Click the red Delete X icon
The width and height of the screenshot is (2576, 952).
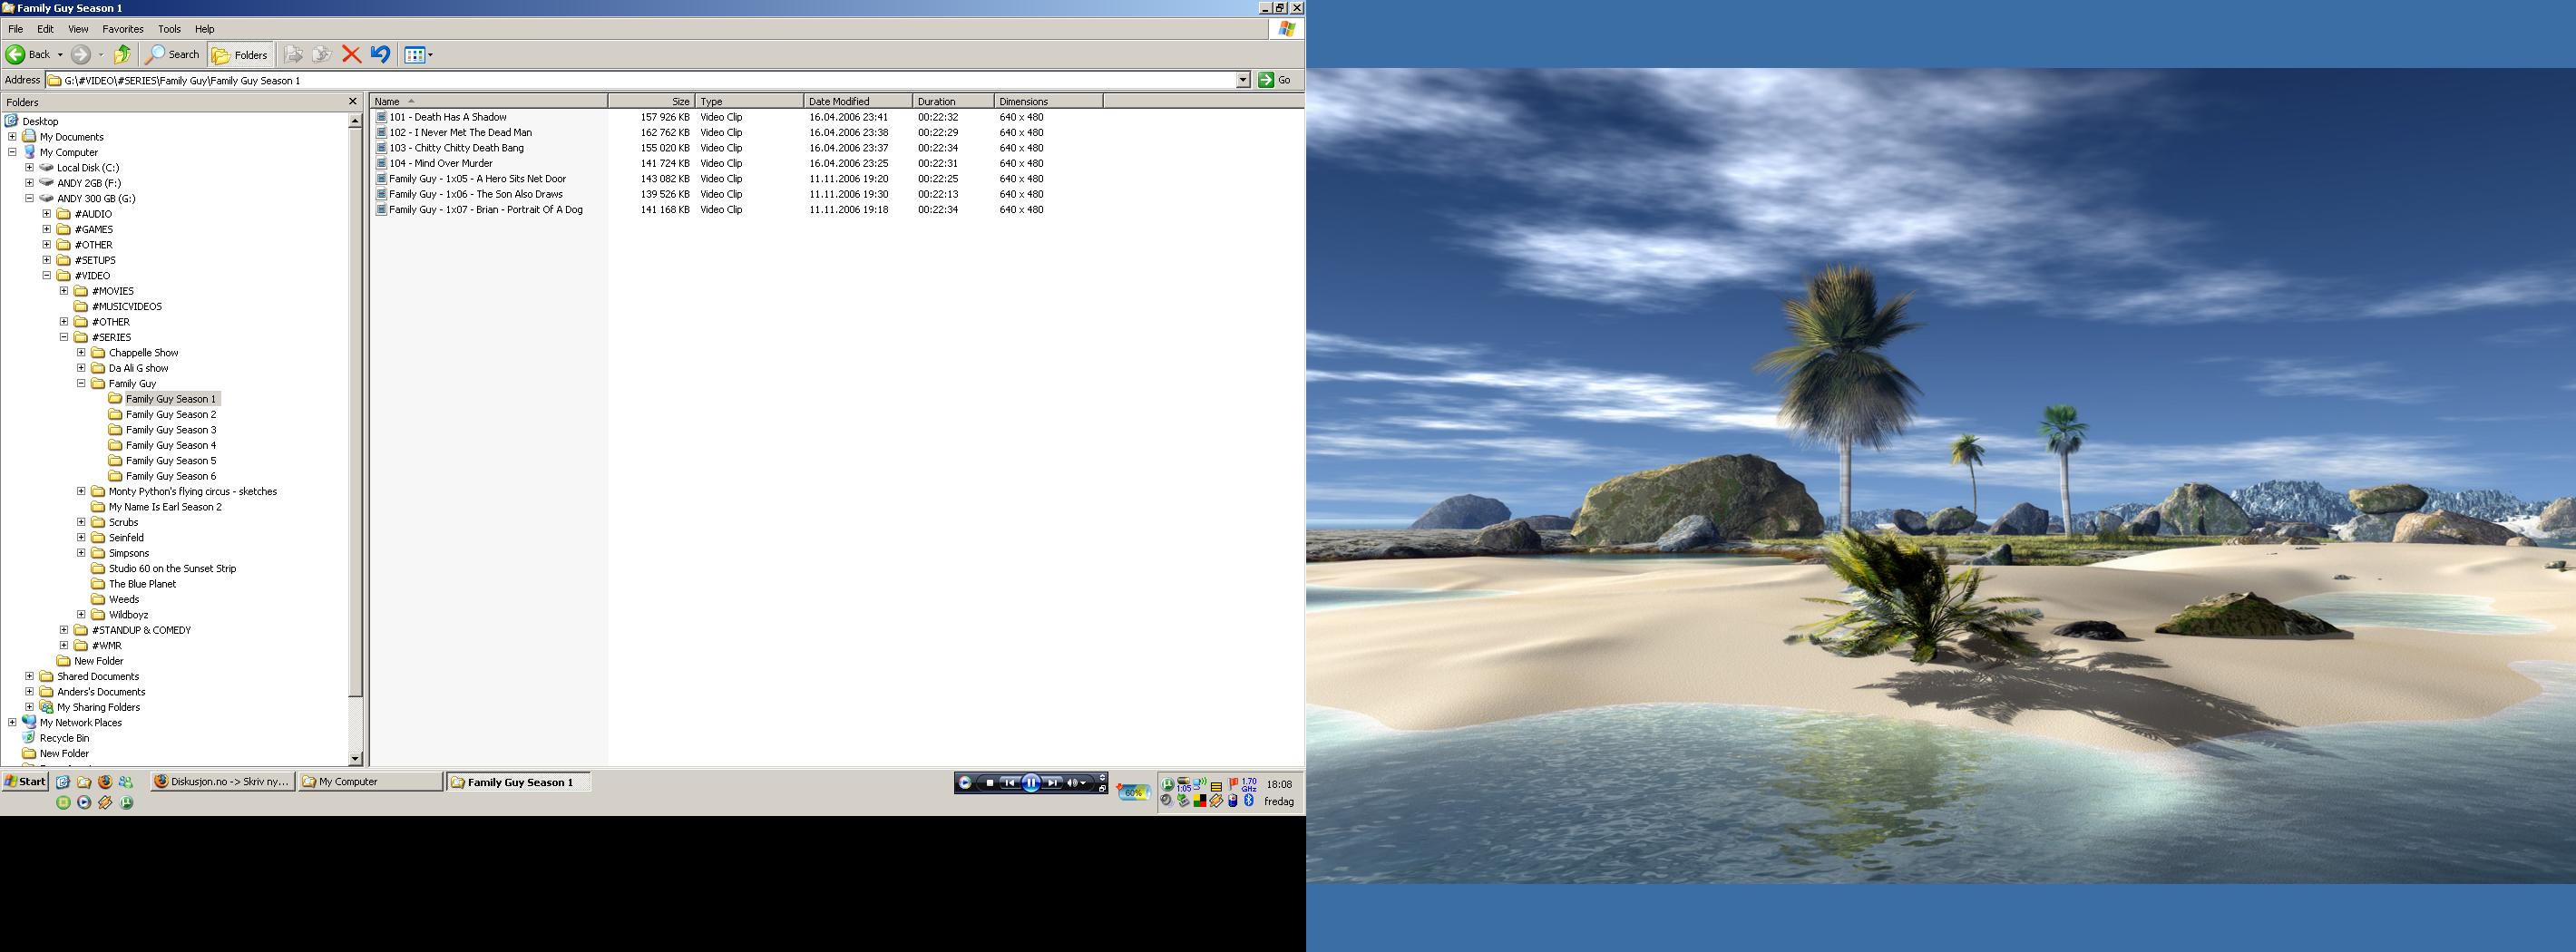351,54
